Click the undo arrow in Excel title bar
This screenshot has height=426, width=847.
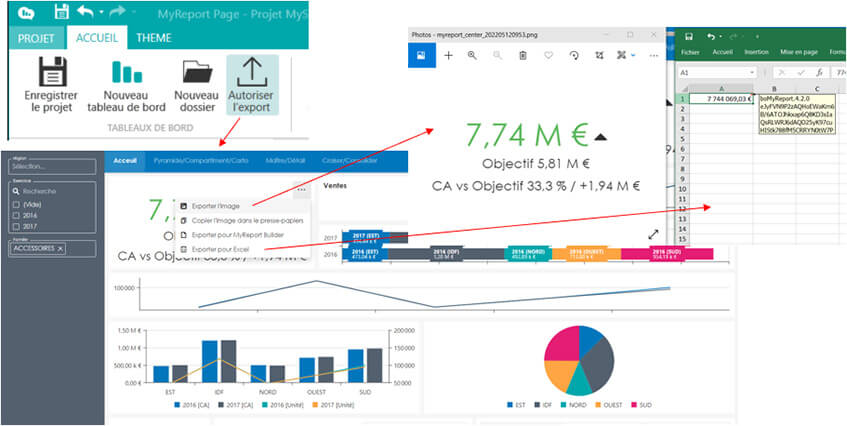pyautogui.click(x=711, y=37)
